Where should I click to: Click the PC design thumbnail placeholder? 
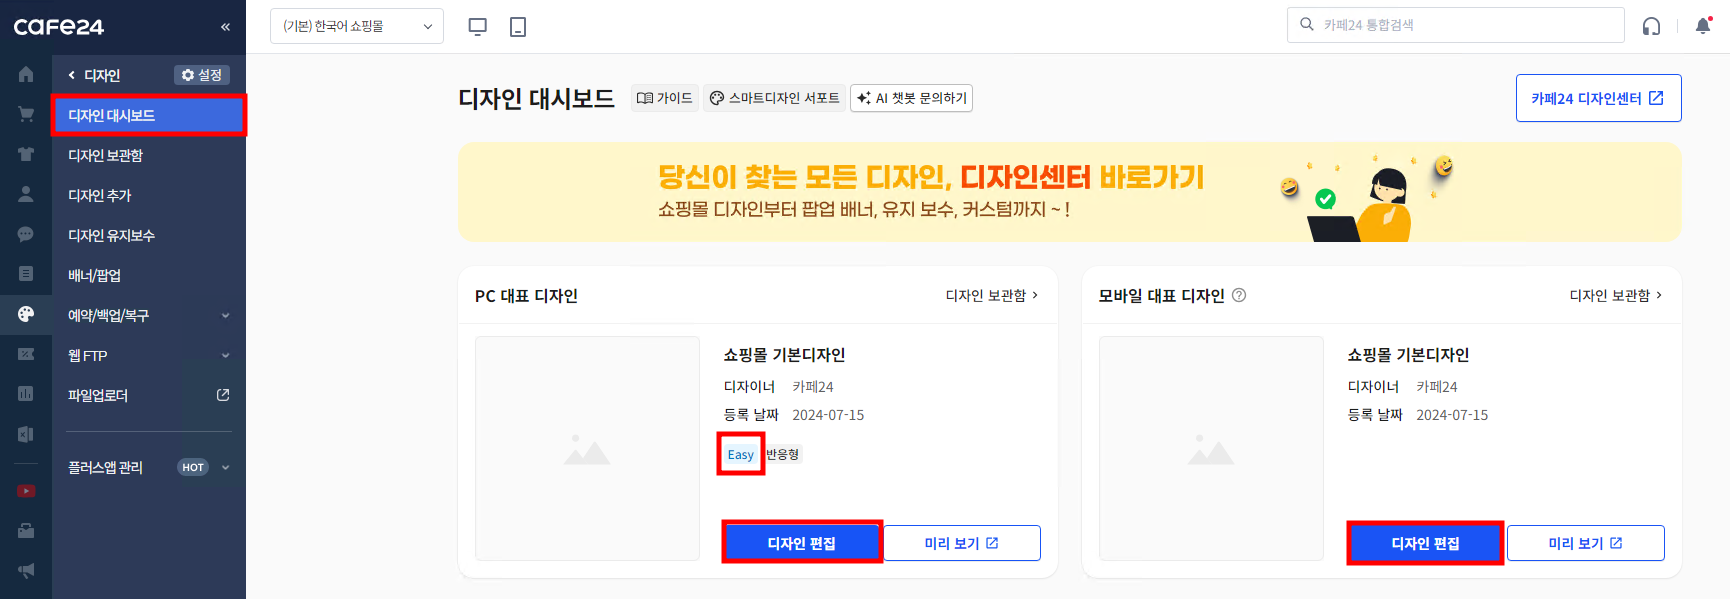[587, 448]
